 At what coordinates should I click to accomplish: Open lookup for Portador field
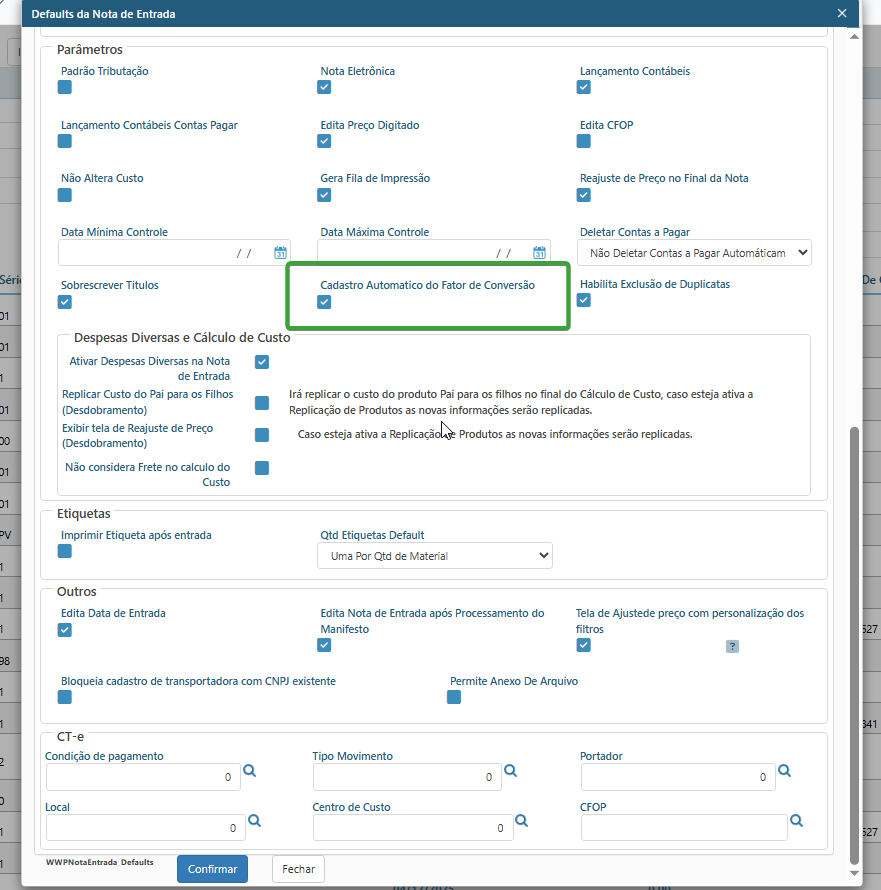785,771
